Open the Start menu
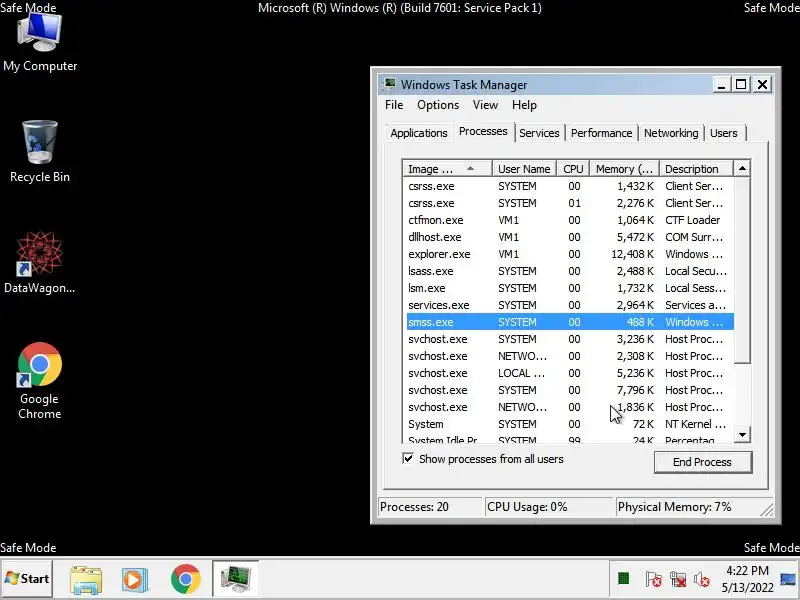The image size is (800, 600). 27,579
